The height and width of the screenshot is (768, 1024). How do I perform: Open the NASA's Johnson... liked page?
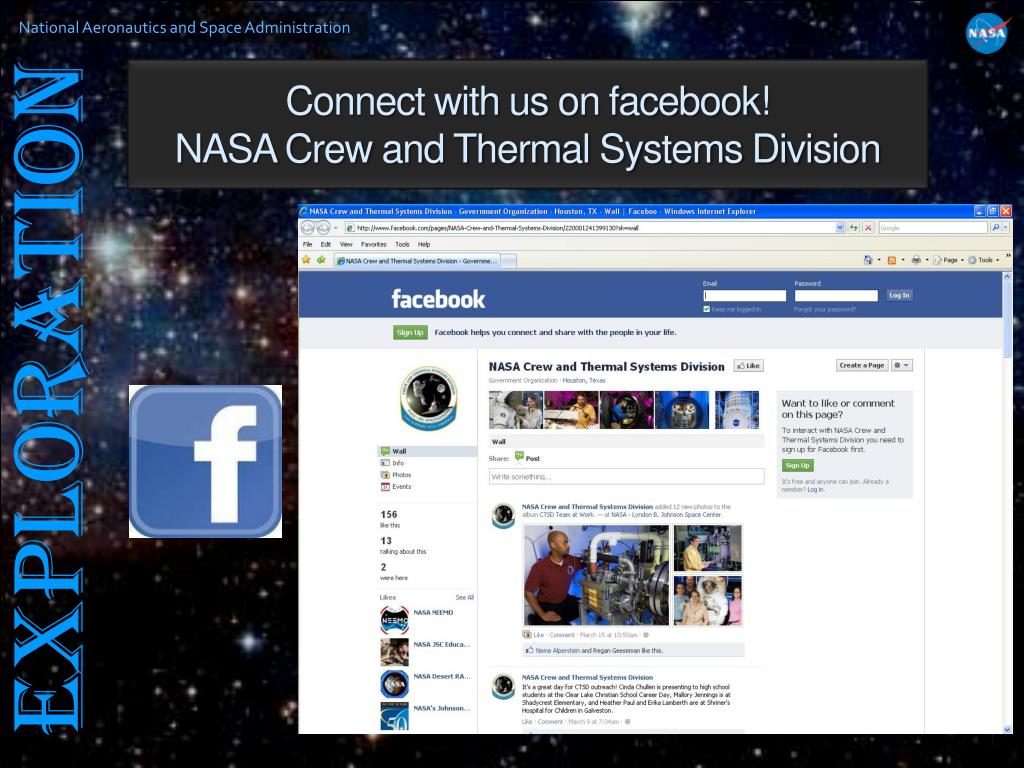click(x=441, y=709)
